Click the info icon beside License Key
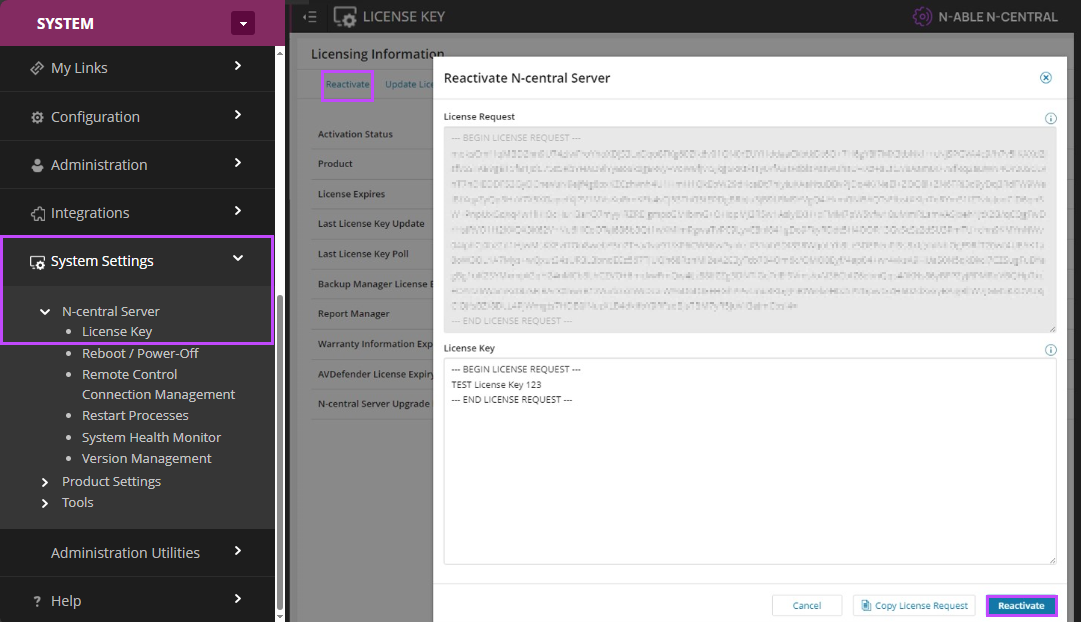 tap(1050, 350)
